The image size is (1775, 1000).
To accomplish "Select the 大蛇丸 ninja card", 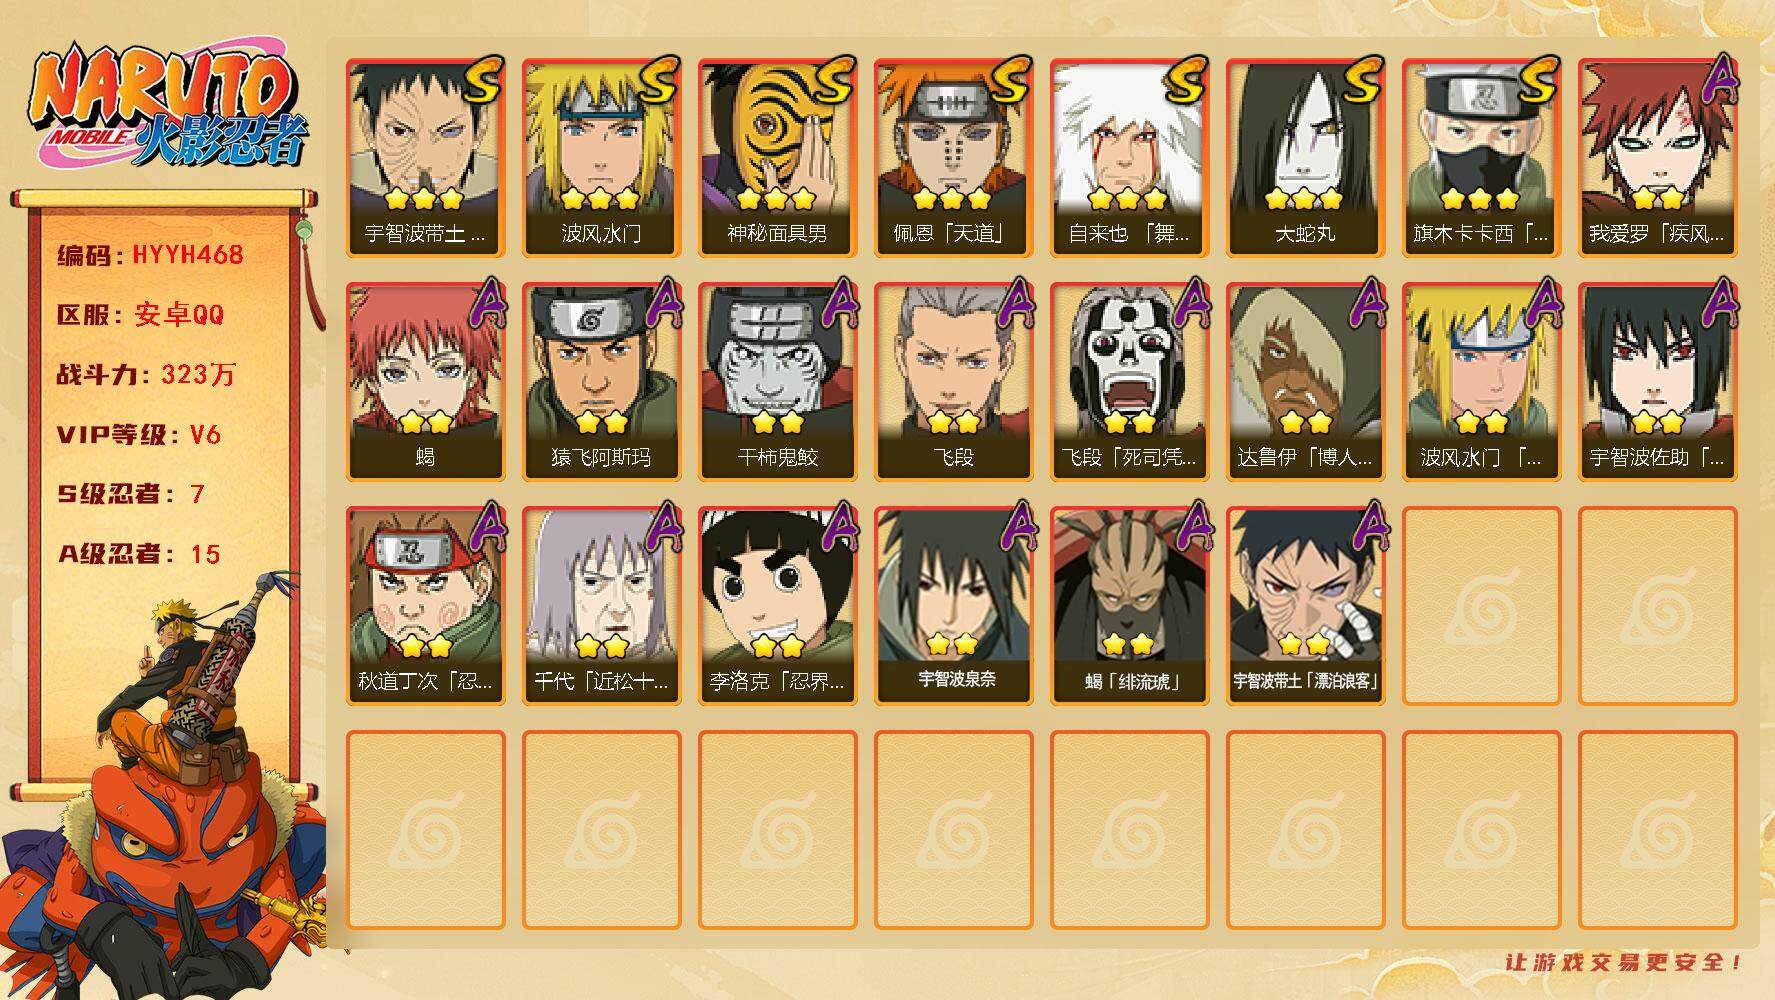I will pos(1306,158).
